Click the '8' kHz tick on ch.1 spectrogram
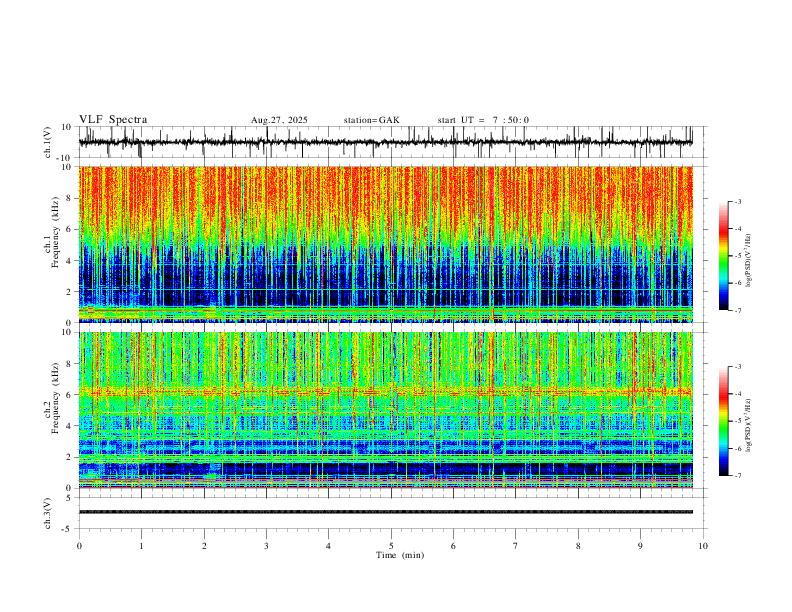This screenshot has width=792, height=612. (69, 198)
